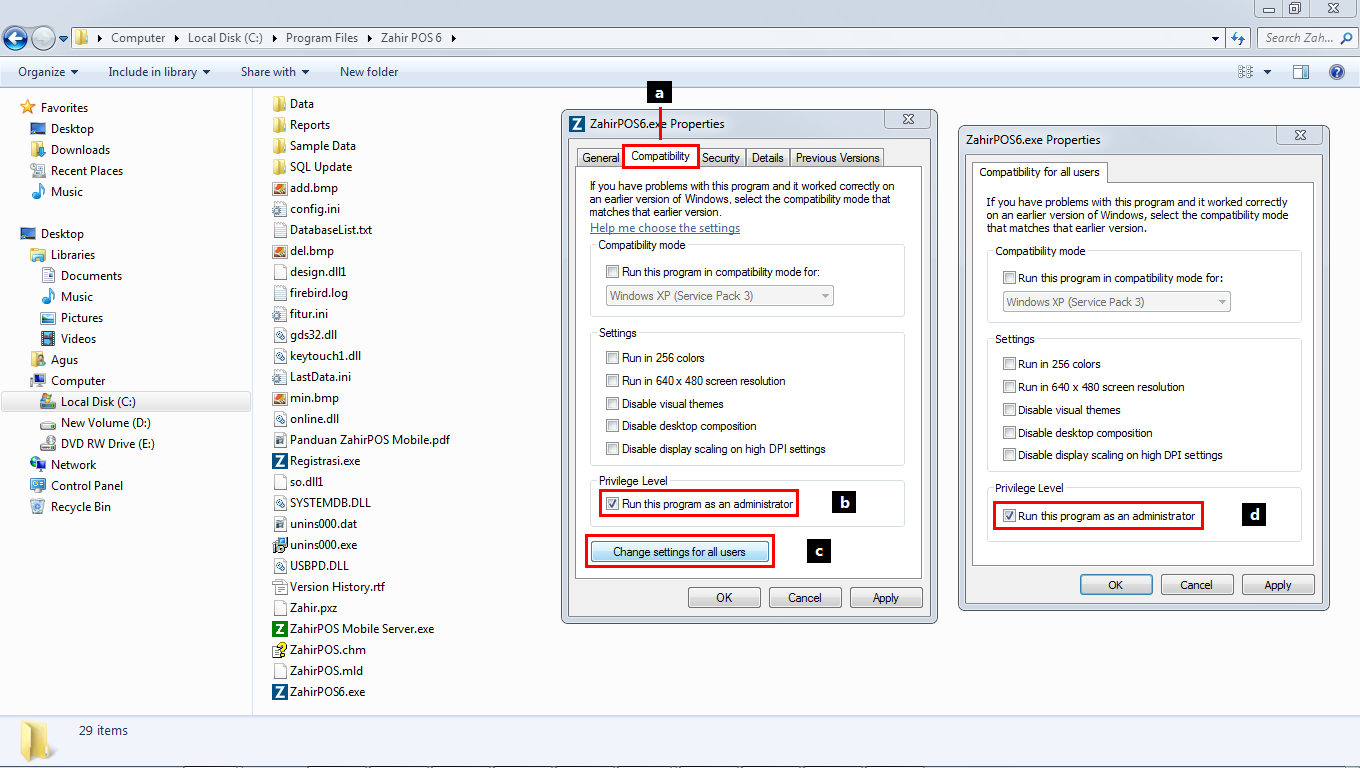Switch to the Security tab

[721, 158]
